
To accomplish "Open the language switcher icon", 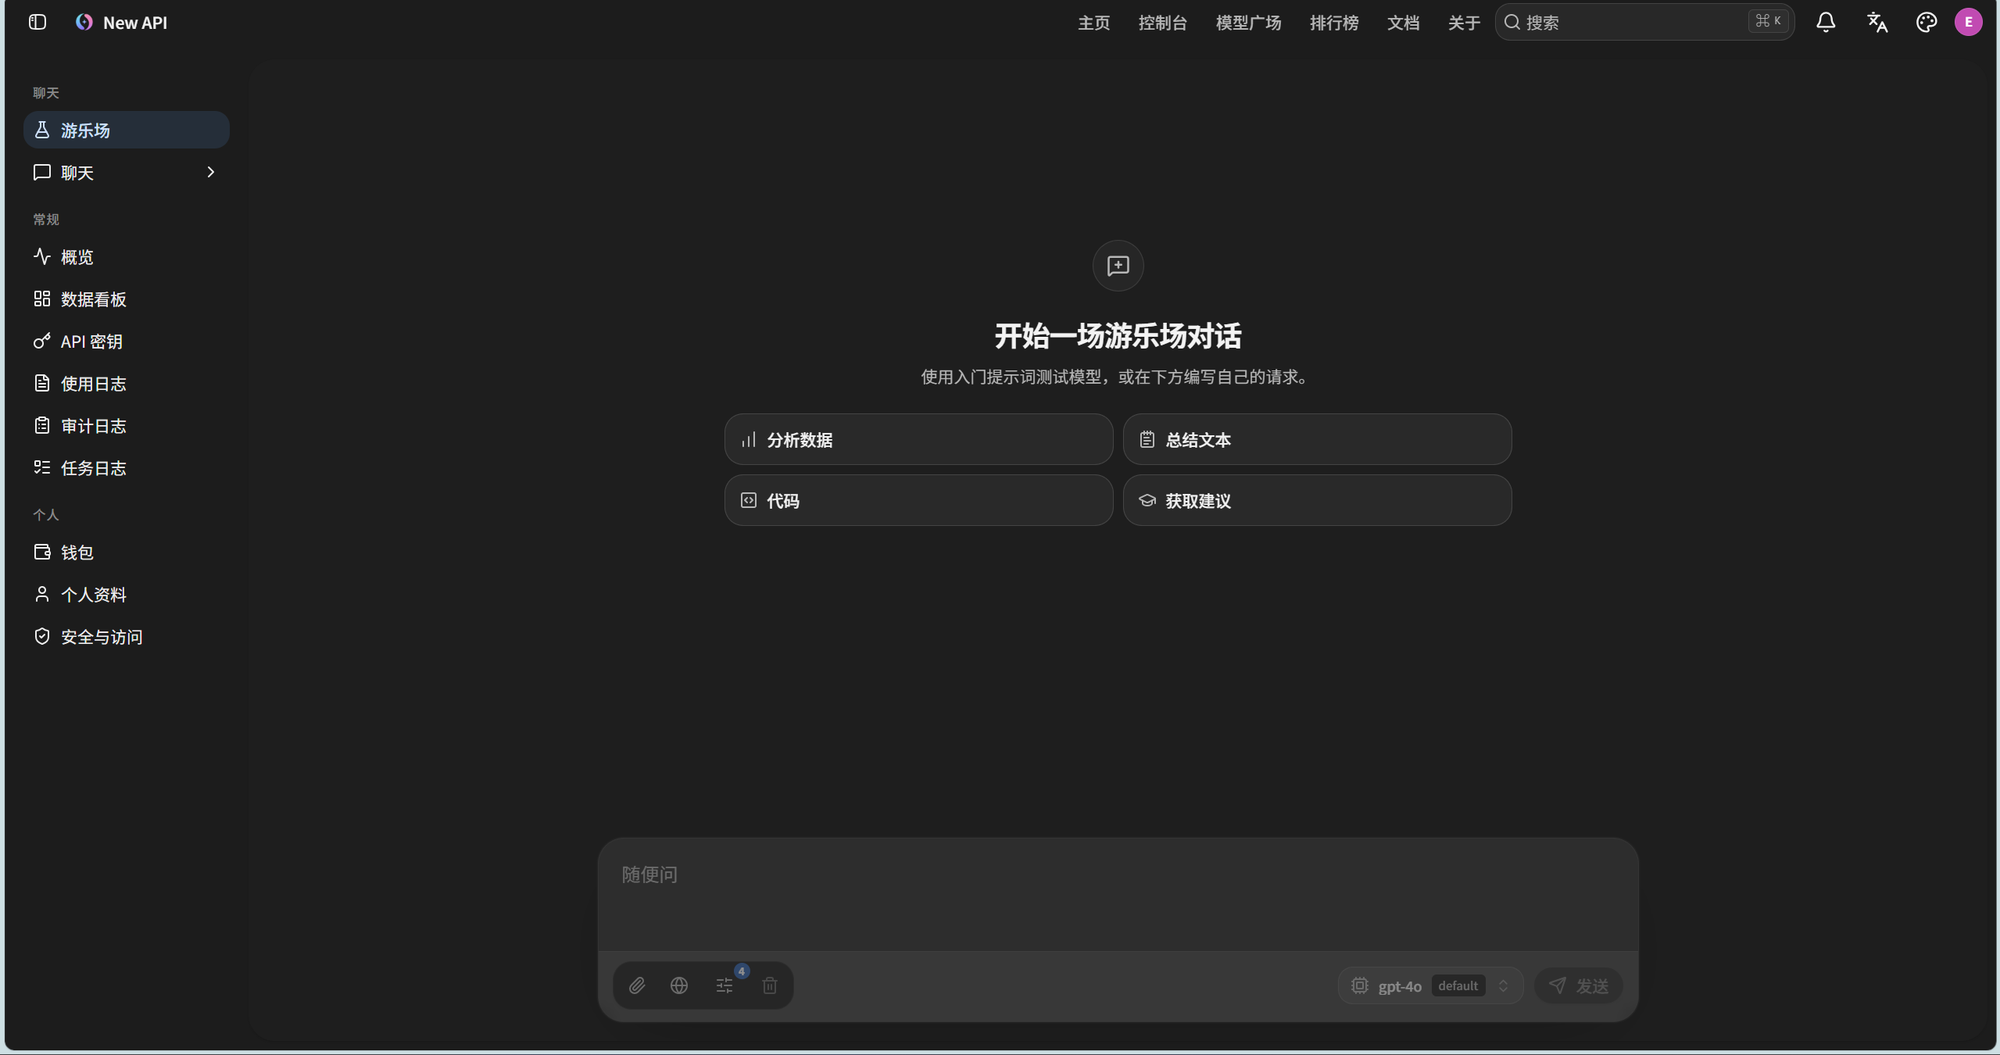I will click(x=1877, y=22).
